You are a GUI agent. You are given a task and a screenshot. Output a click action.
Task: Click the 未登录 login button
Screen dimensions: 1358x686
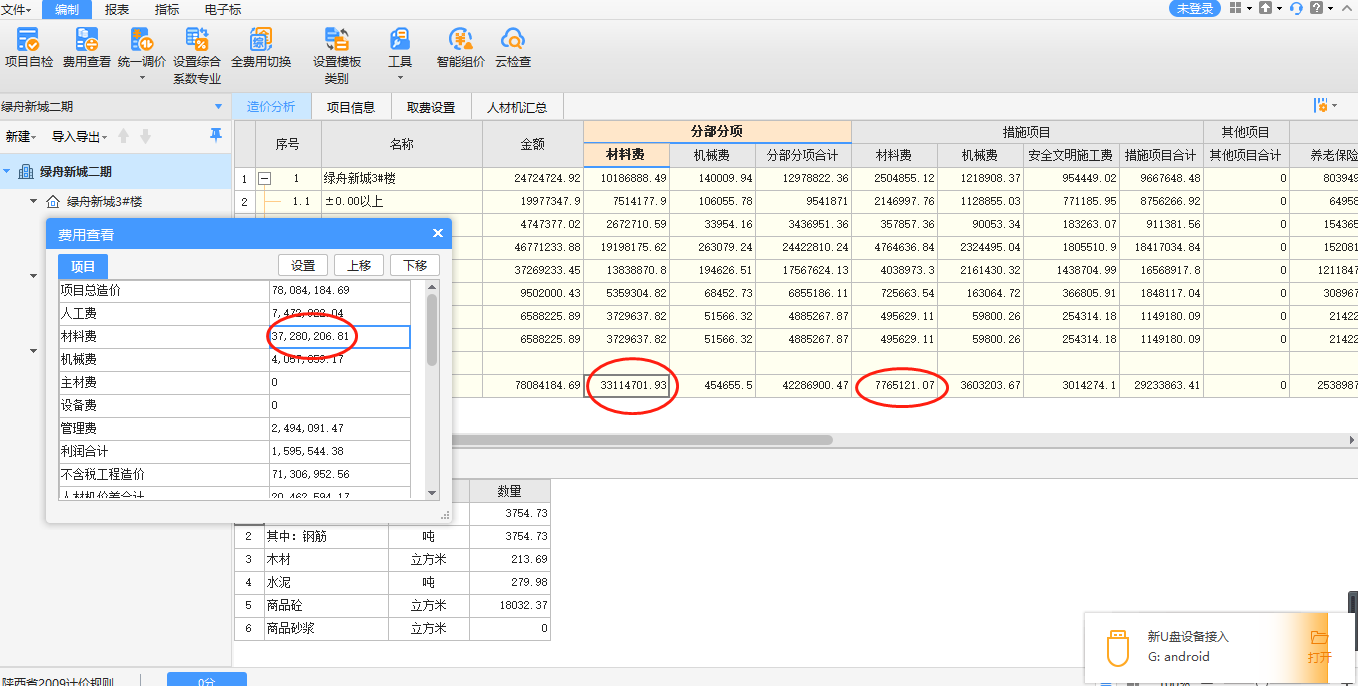point(1194,8)
